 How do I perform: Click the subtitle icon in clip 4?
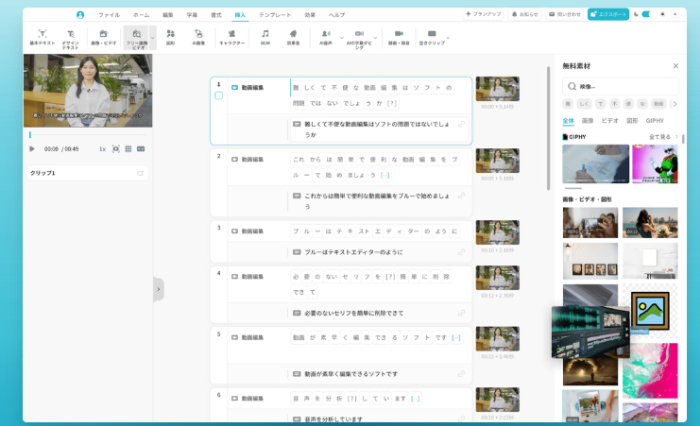[296, 313]
